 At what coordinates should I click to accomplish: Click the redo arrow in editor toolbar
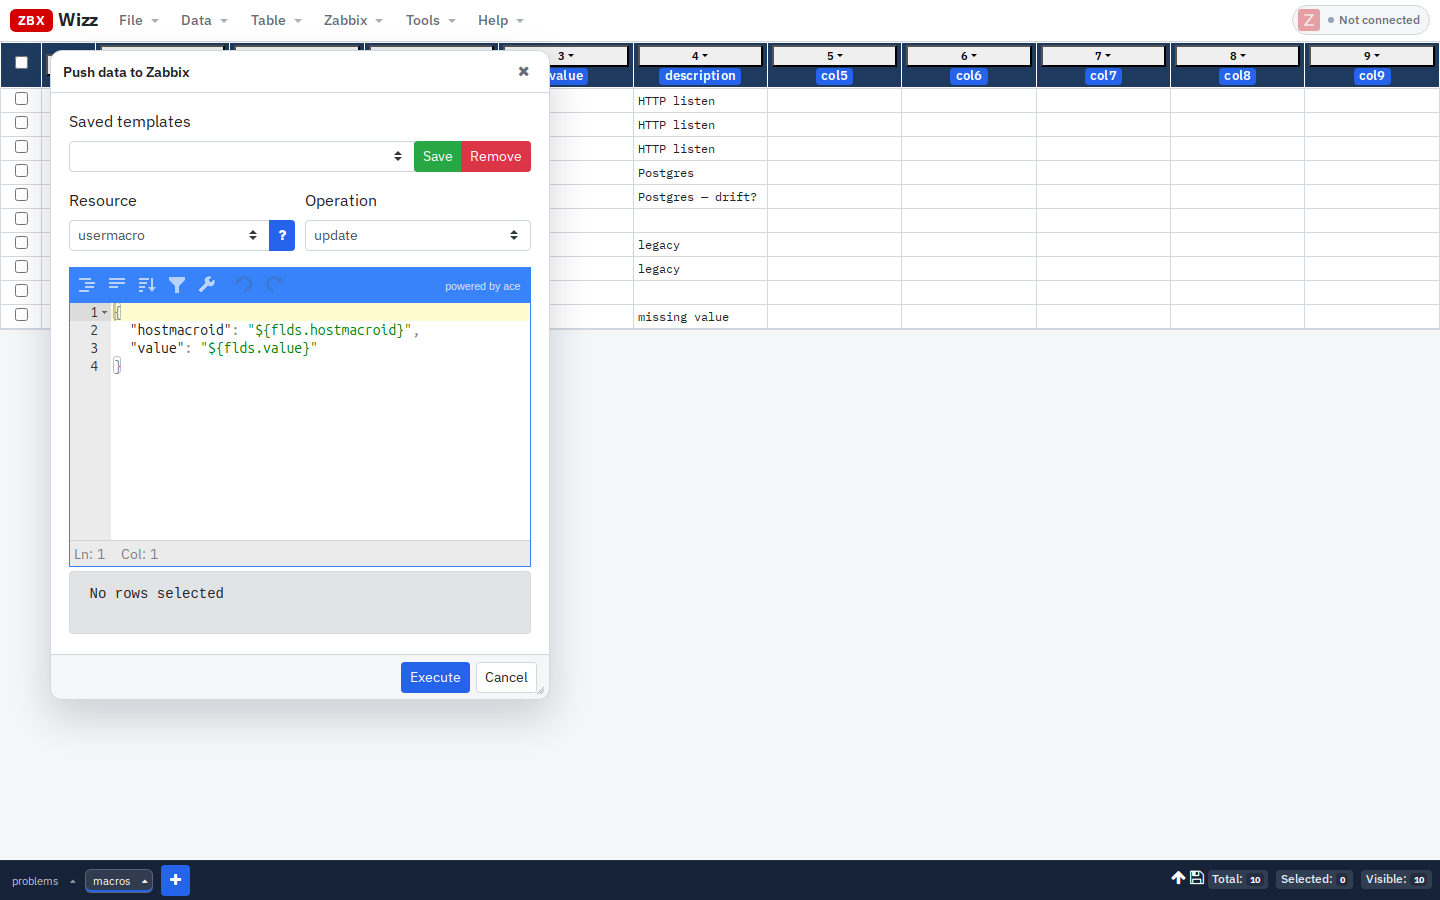pyautogui.click(x=274, y=285)
